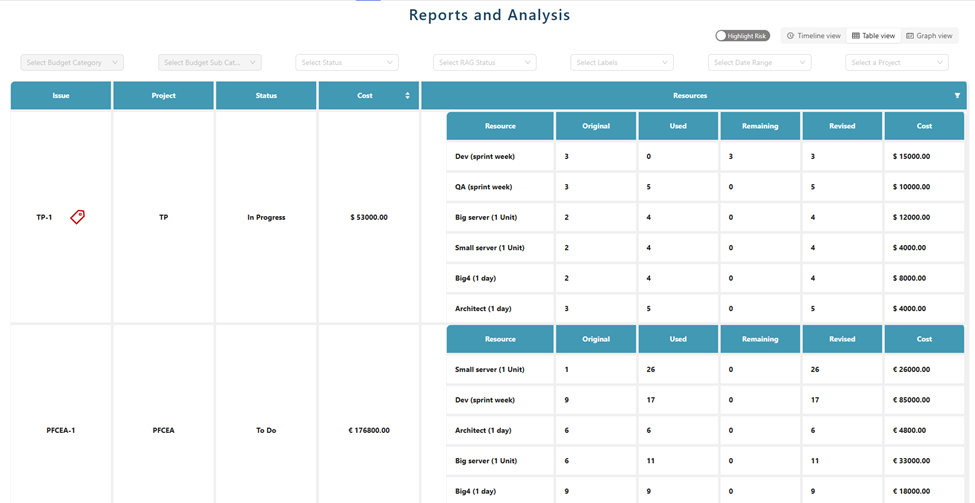The width and height of the screenshot is (975, 503).
Task: Click the Issue column header
Action: point(61,96)
